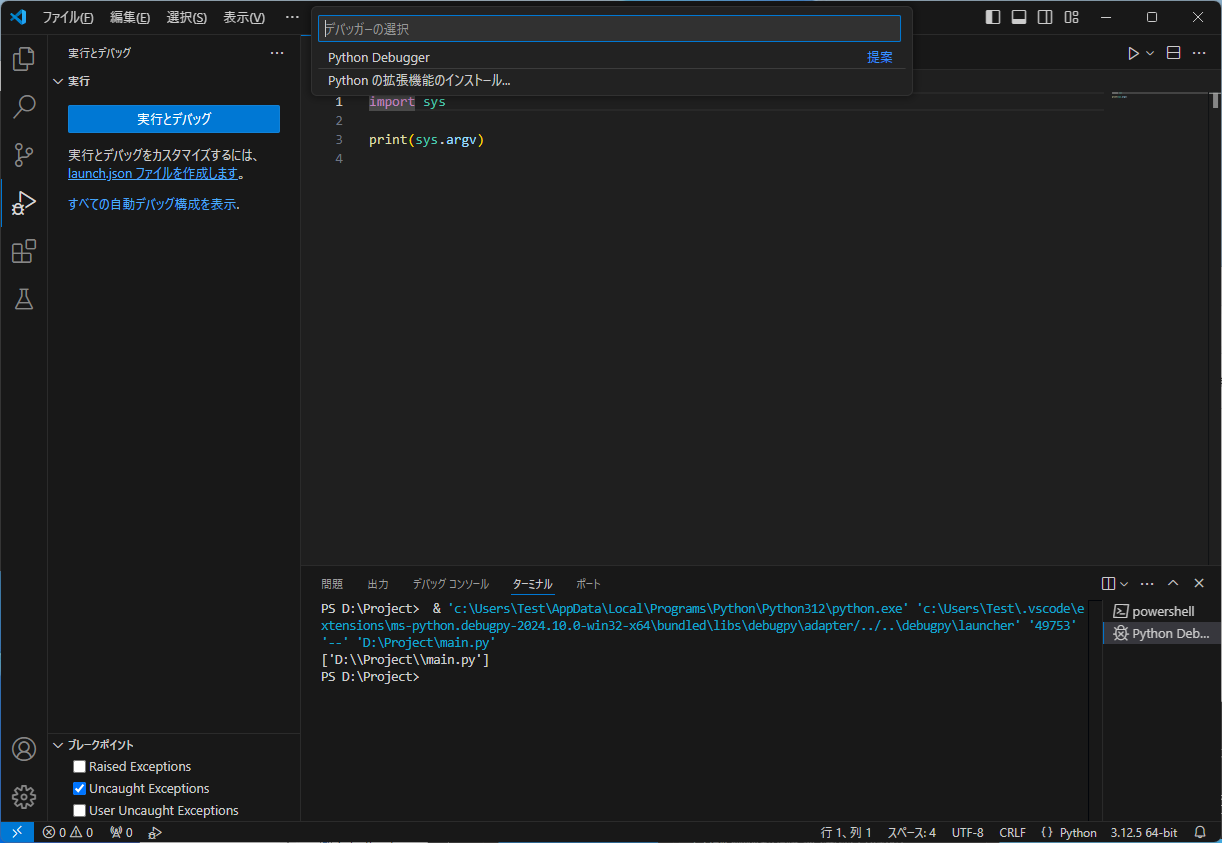Disable the Uncaught Exceptions checkbox
Viewport: 1222px width, 843px height.
79,788
